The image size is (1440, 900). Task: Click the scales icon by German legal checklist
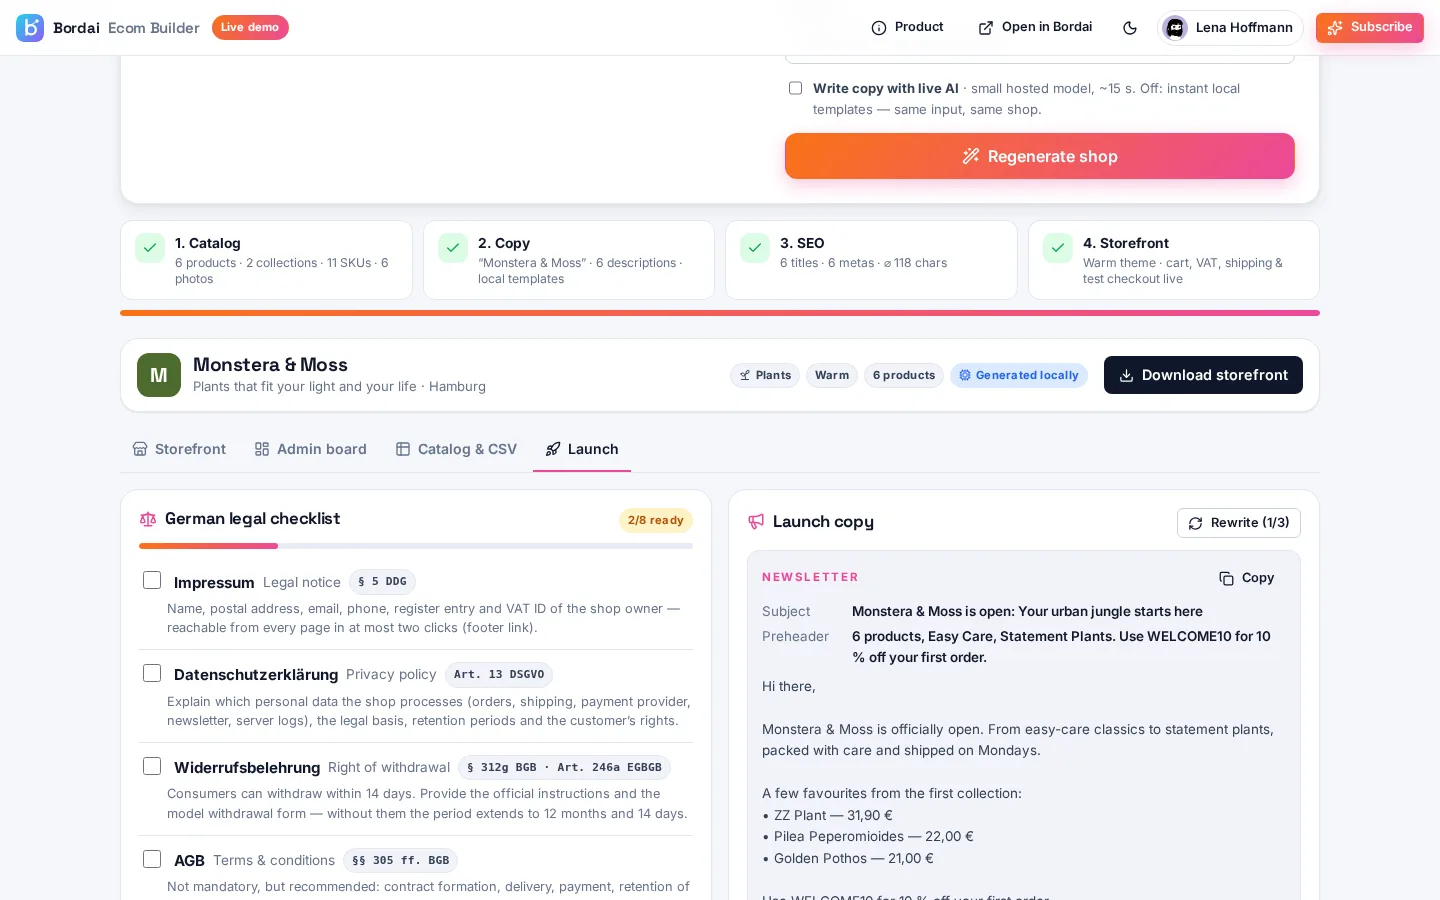pyautogui.click(x=148, y=519)
